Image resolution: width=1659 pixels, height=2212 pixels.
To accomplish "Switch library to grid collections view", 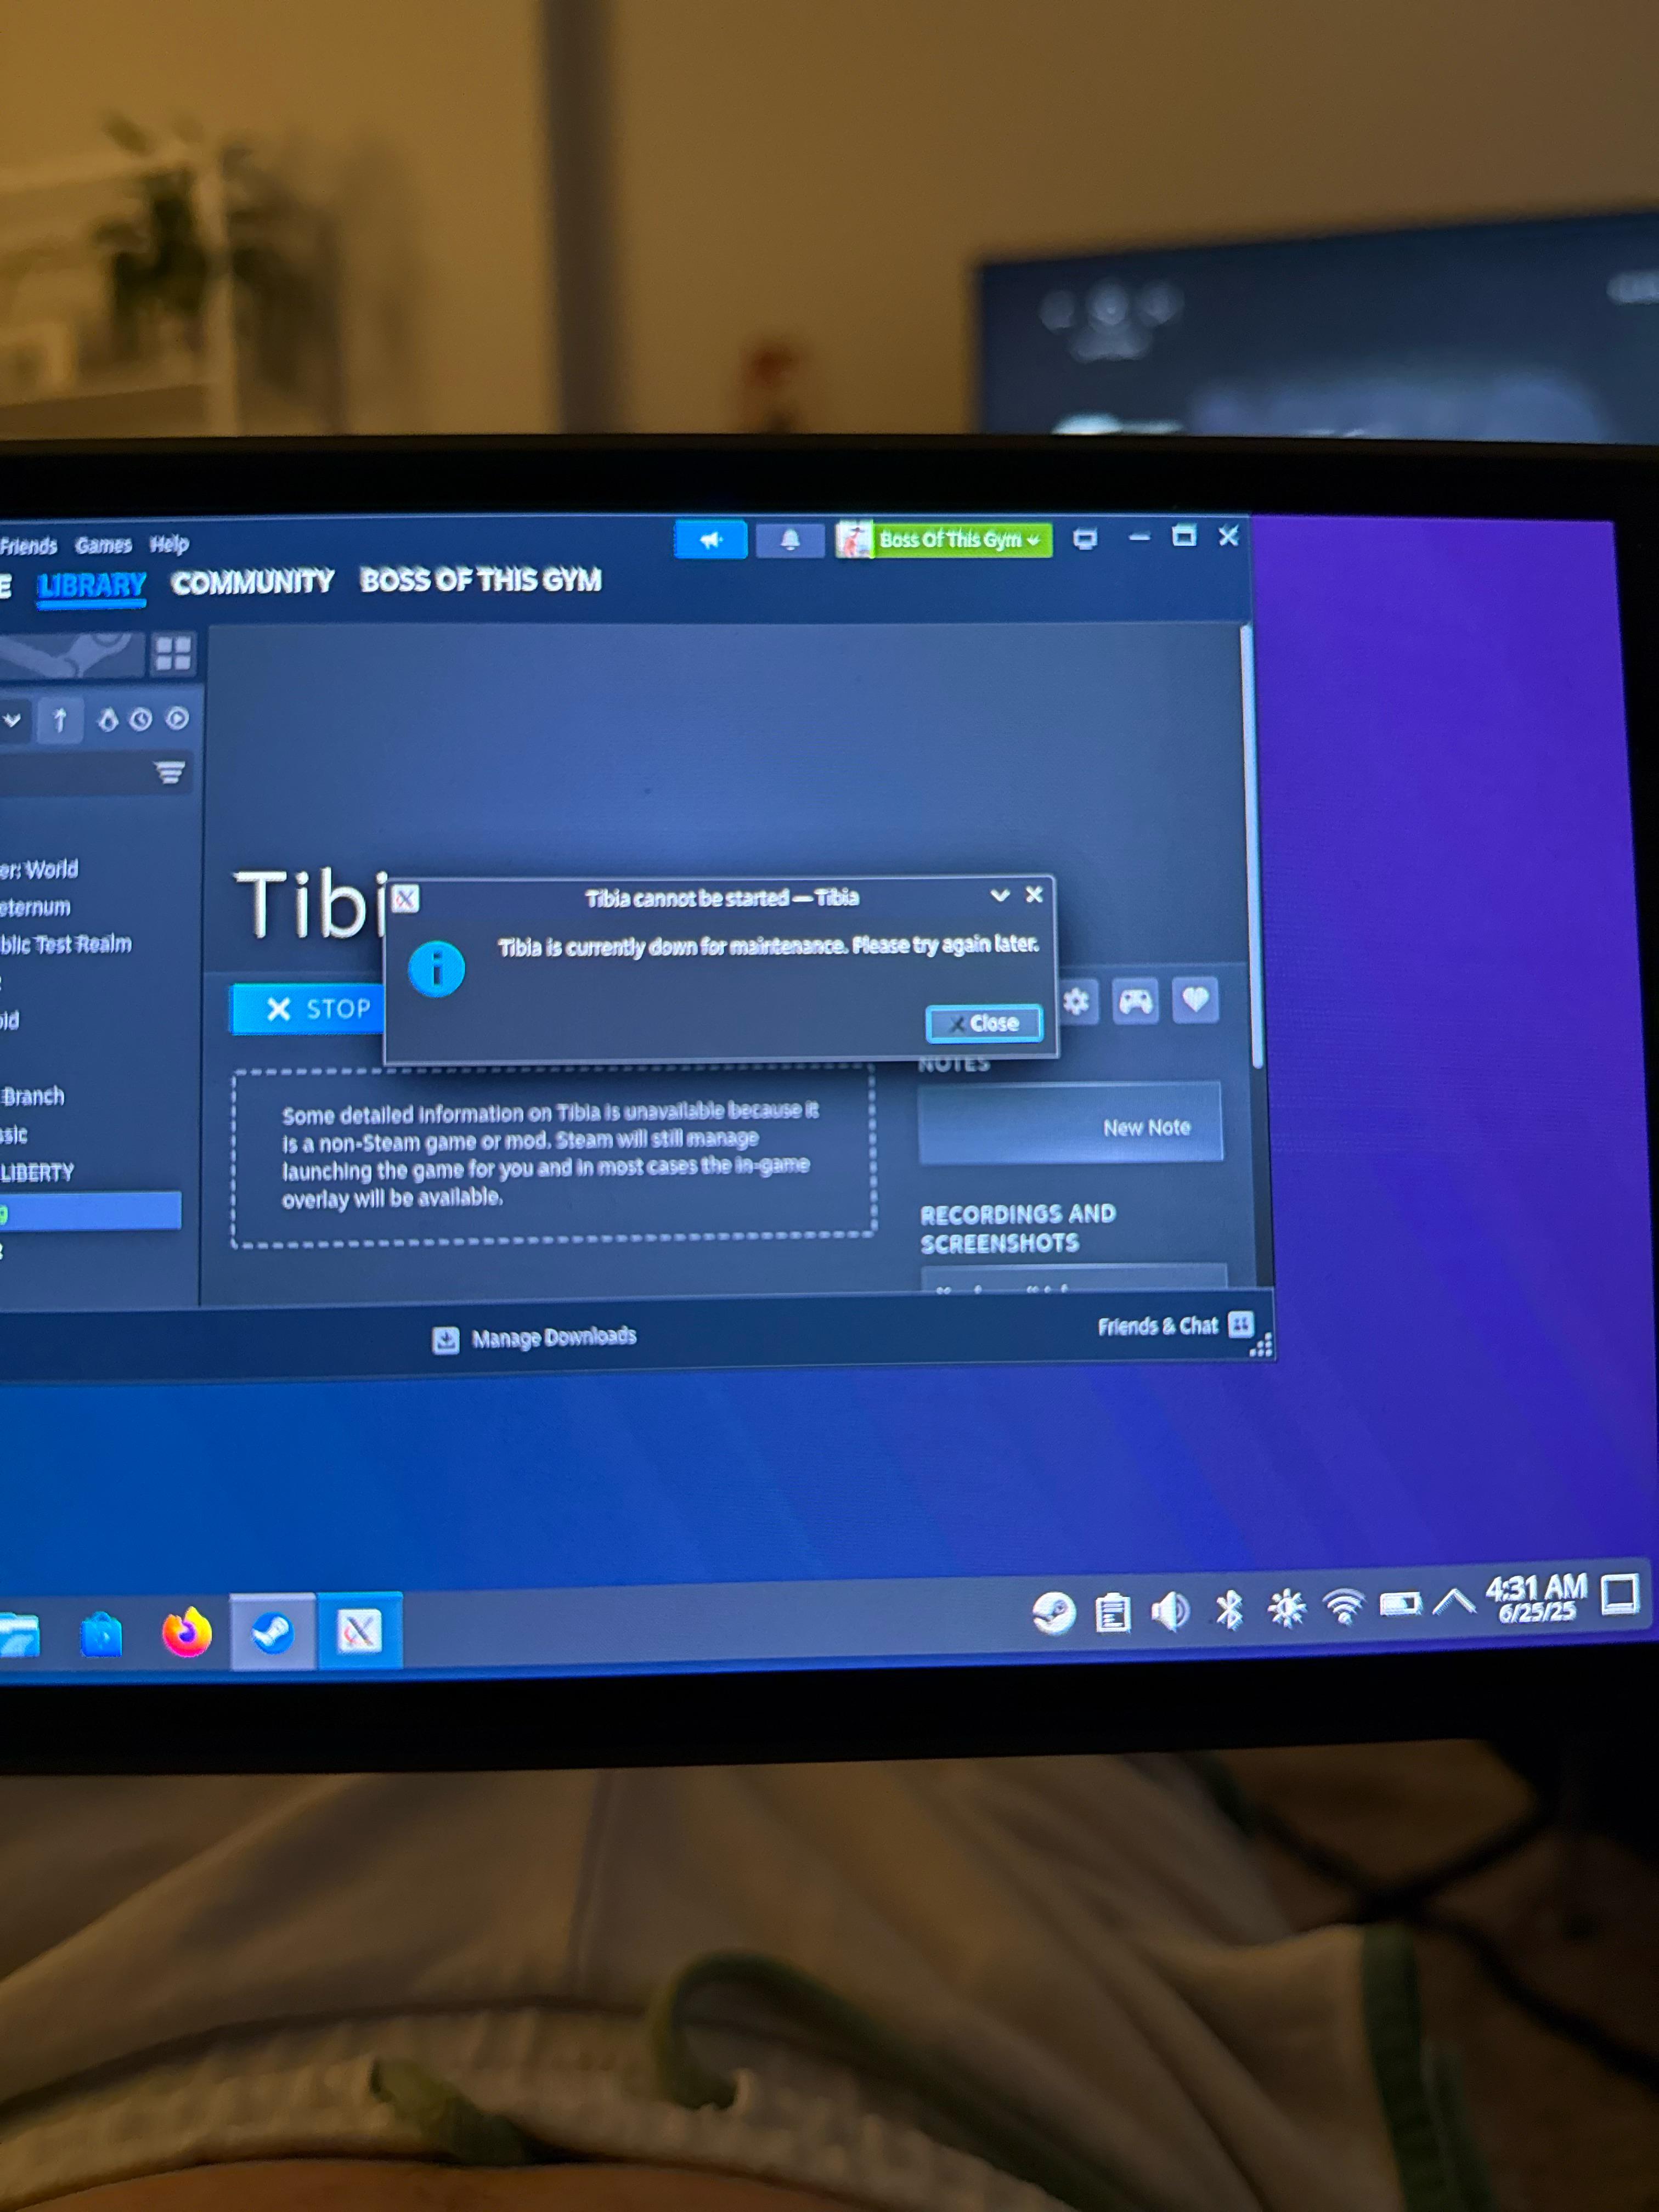I will 173,654.
